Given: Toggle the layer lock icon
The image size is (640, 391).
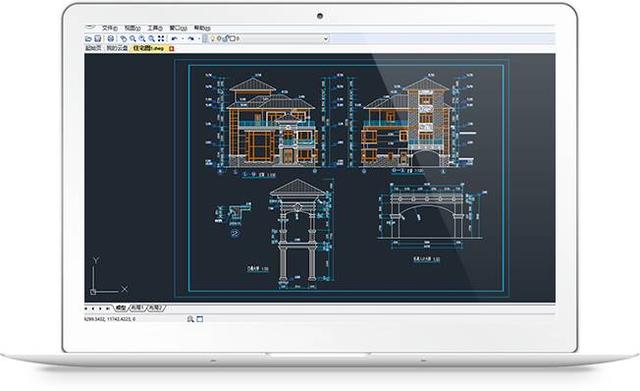Looking at the screenshot, I should coord(226,39).
